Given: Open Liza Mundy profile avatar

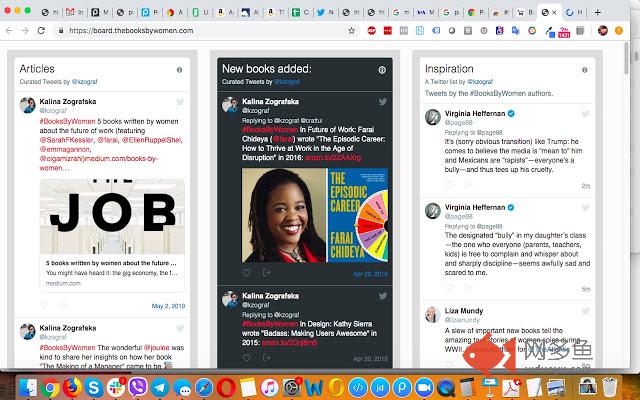Looking at the screenshot, I should [433, 314].
